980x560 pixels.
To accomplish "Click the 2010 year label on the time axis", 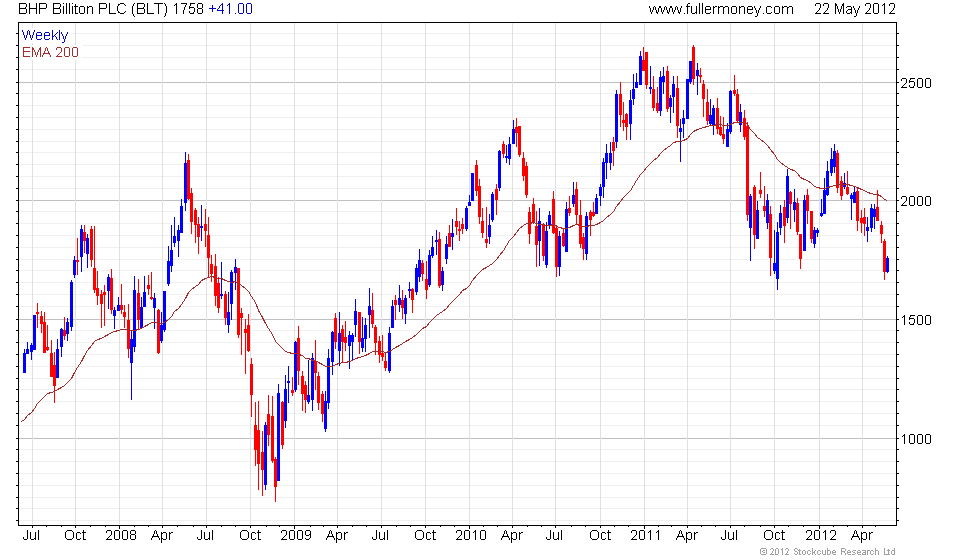I will [x=471, y=536].
